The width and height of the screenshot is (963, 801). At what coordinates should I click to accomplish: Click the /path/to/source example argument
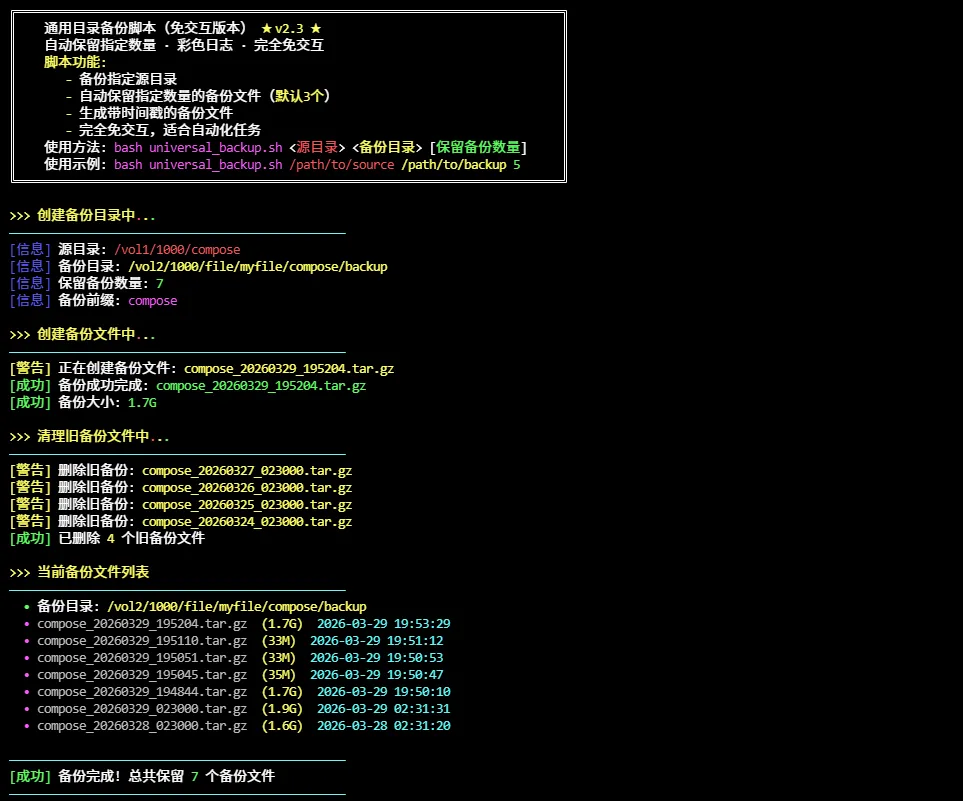pos(342,164)
